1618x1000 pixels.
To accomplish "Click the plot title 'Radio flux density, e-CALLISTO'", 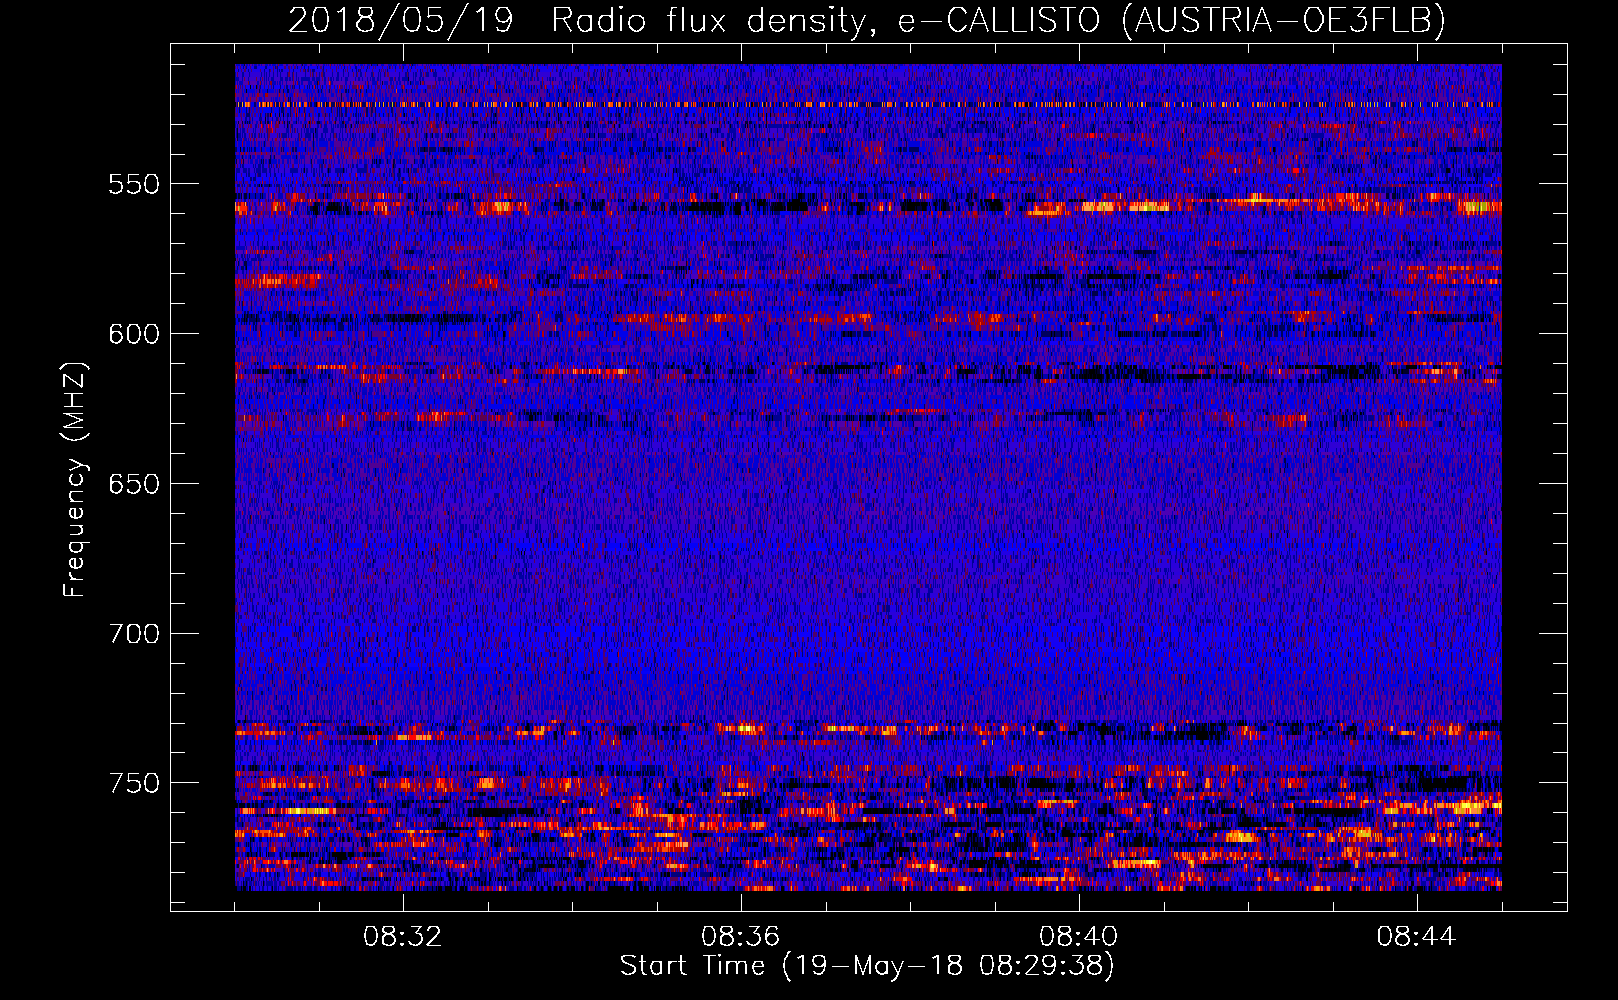I will [826, 21].
